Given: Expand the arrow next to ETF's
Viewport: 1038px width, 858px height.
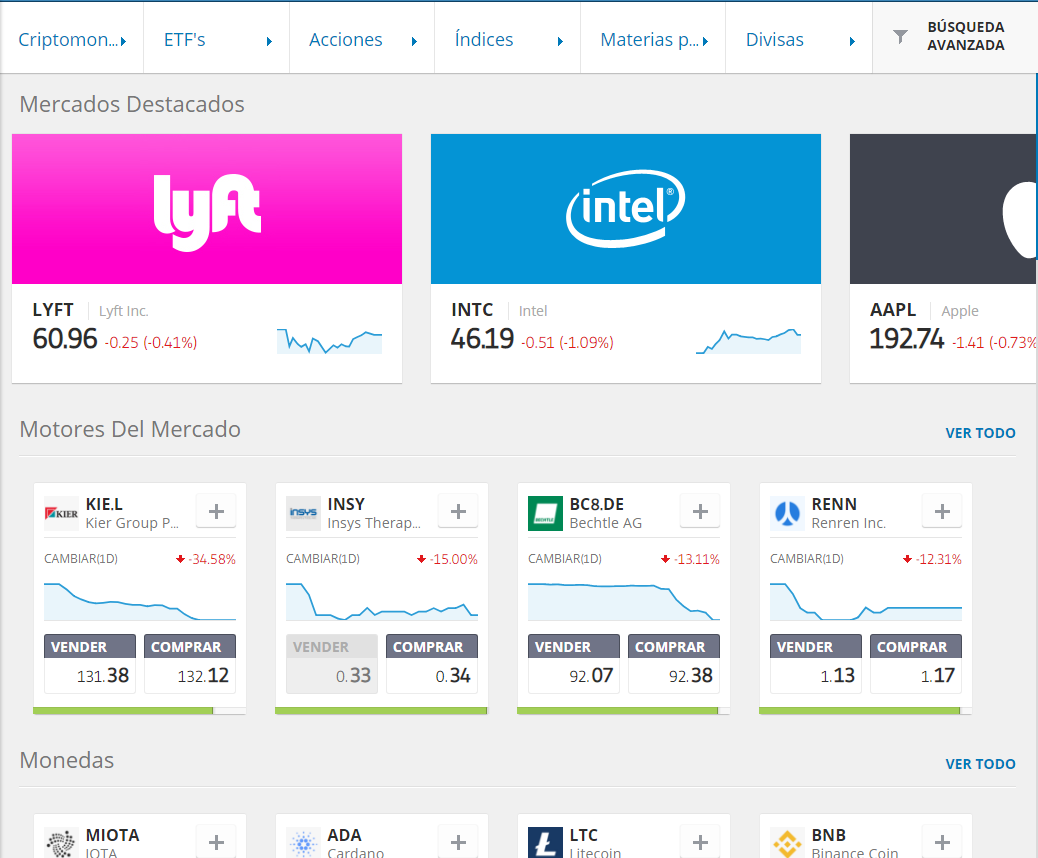Looking at the screenshot, I should [x=269, y=41].
